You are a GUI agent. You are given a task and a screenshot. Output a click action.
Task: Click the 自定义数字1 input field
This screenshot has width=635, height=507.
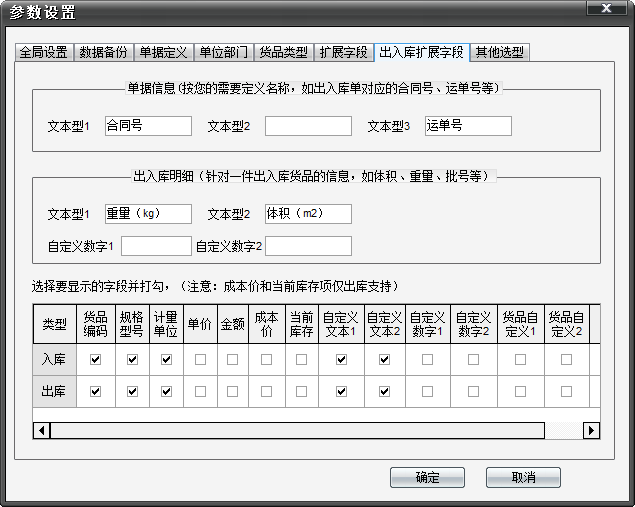(156, 246)
